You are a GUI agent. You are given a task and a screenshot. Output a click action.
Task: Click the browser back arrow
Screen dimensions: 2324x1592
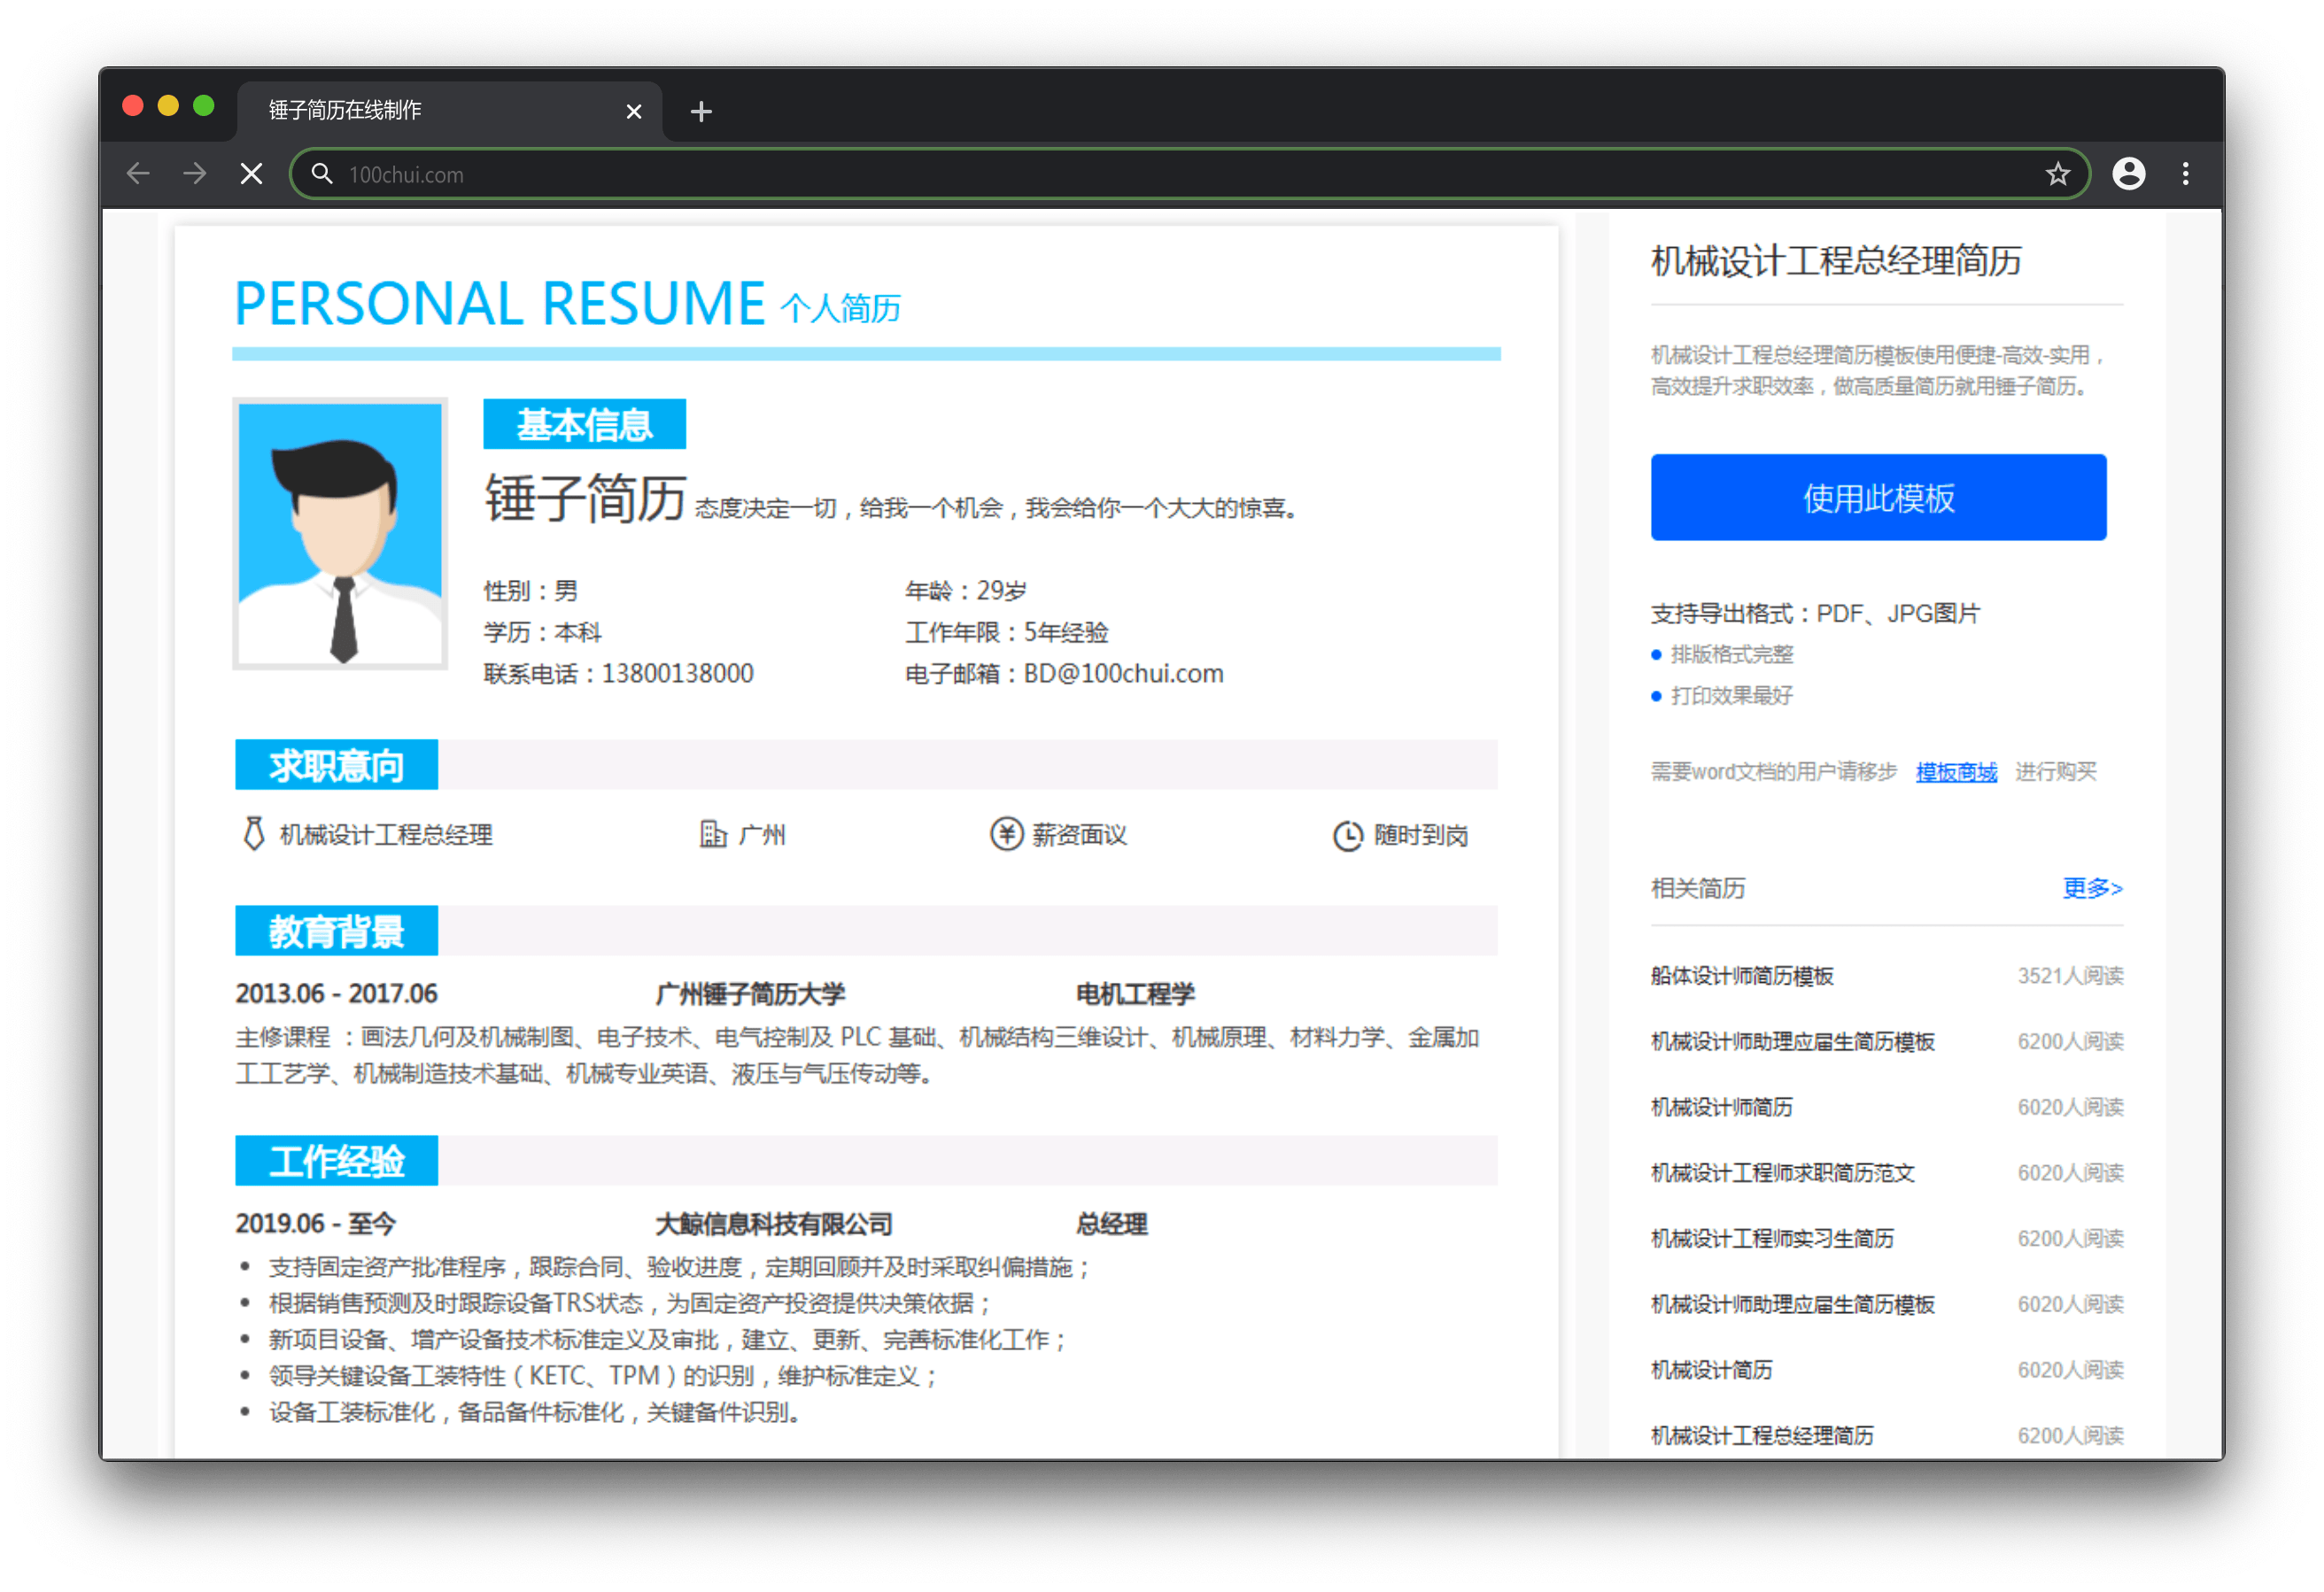click(138, 174)
